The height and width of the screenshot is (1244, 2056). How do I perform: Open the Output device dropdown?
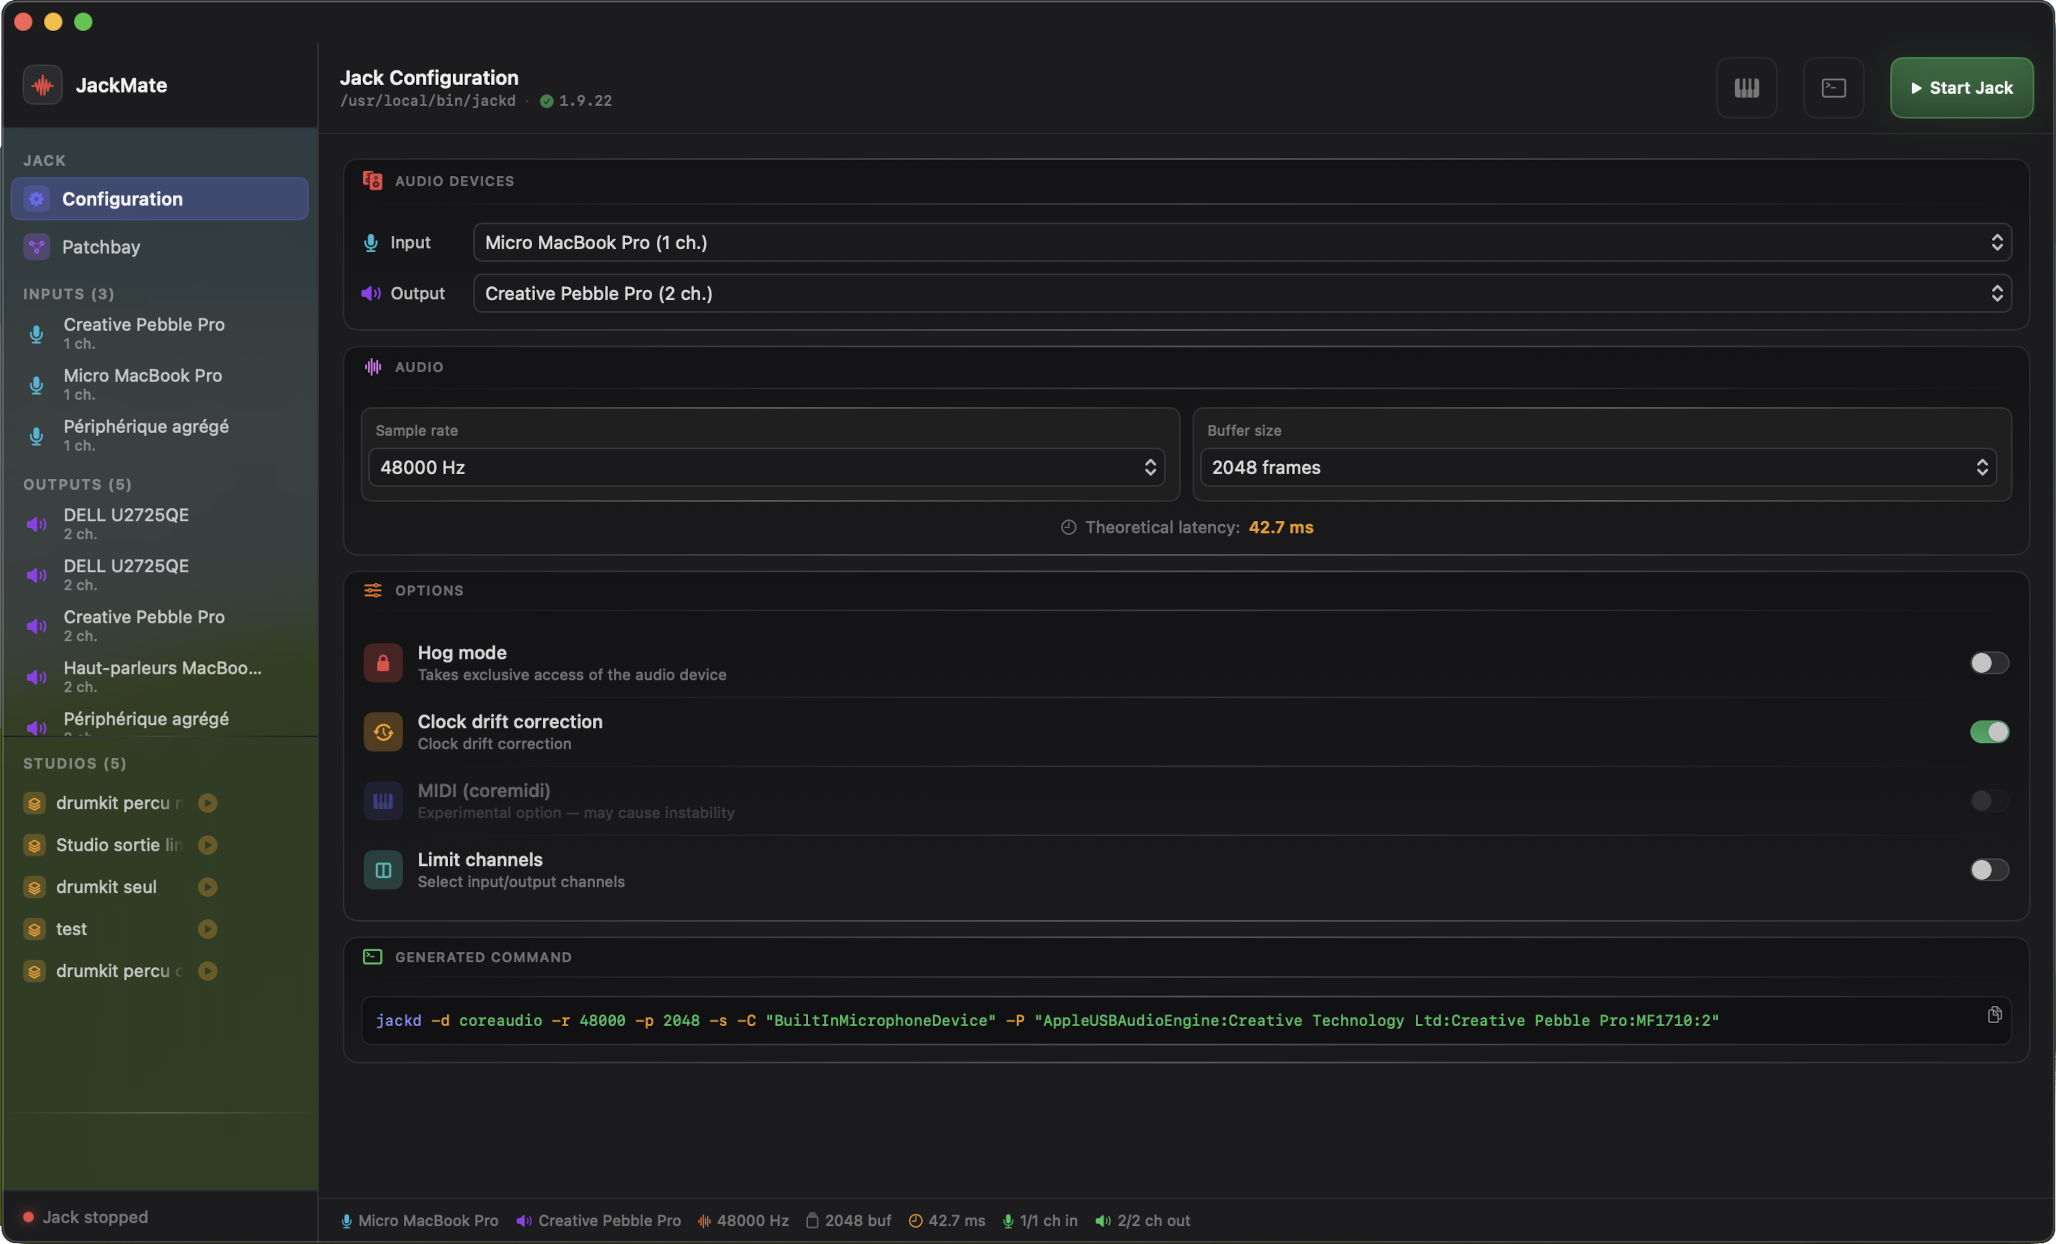1241,294
